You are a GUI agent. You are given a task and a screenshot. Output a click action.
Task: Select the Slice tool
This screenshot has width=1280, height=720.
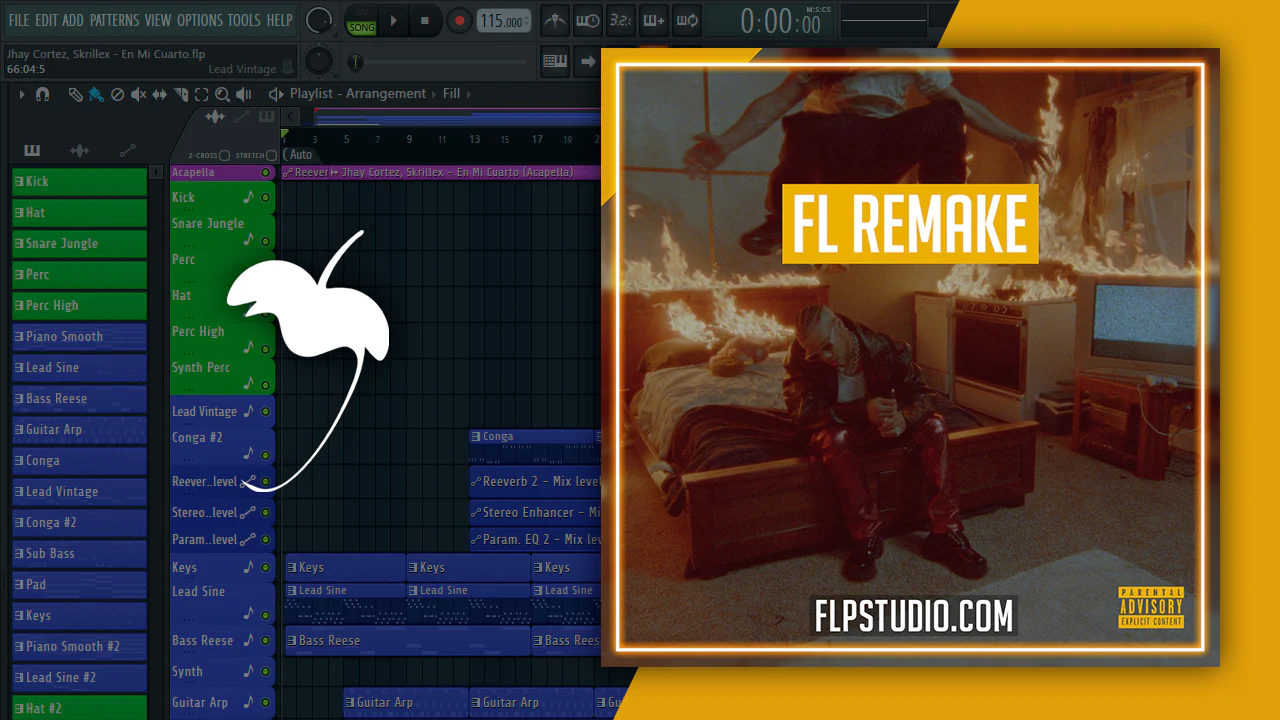pos(181,94)
